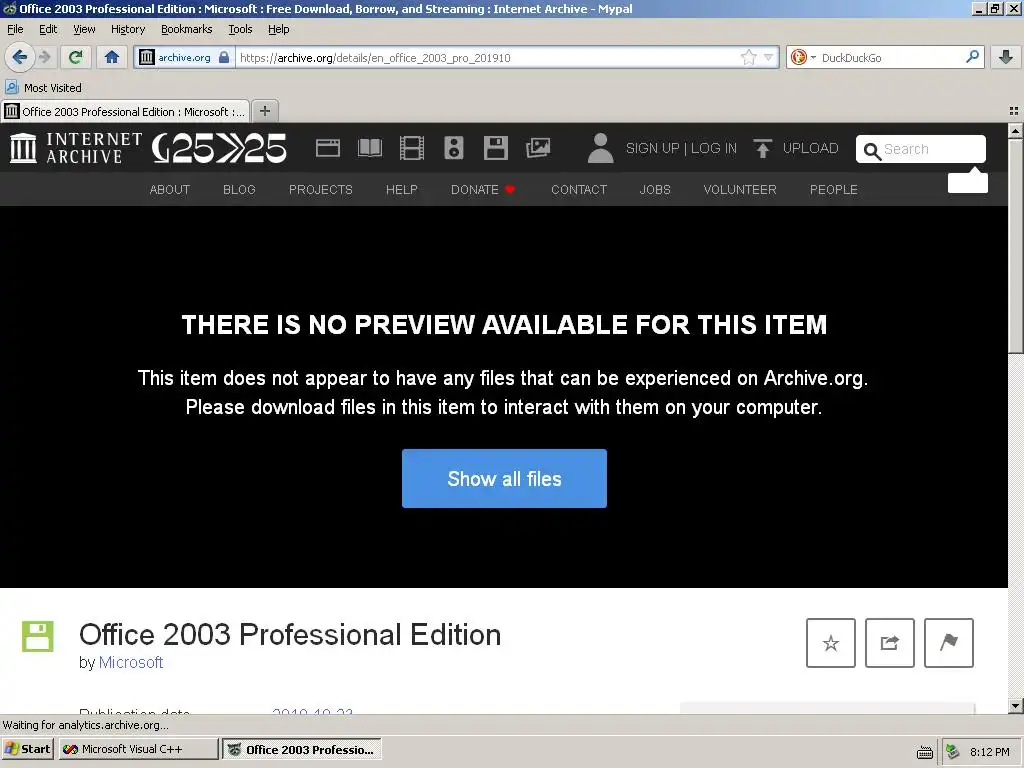Open the PEOPLE link
The image size is (1024, 768).
834,189
